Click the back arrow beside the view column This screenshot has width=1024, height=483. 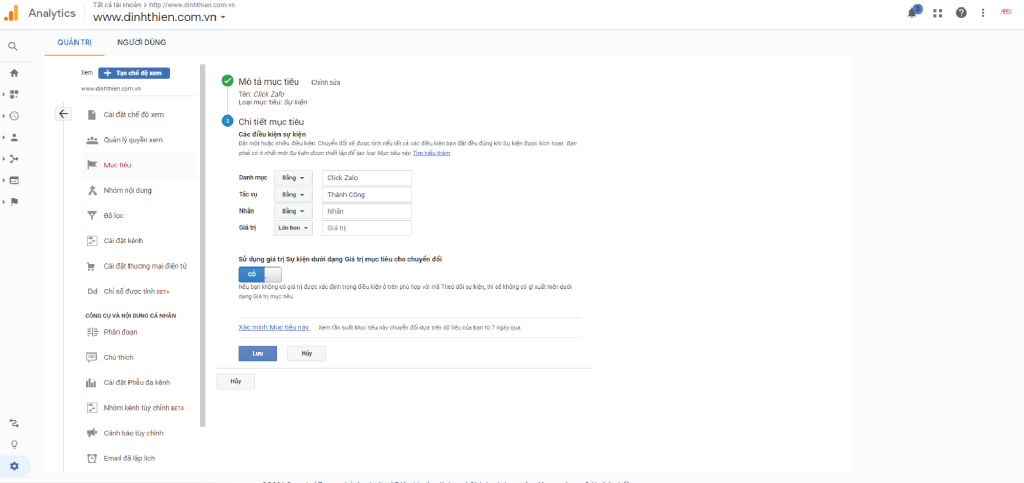pyautogui.click(x=63, y=114)
